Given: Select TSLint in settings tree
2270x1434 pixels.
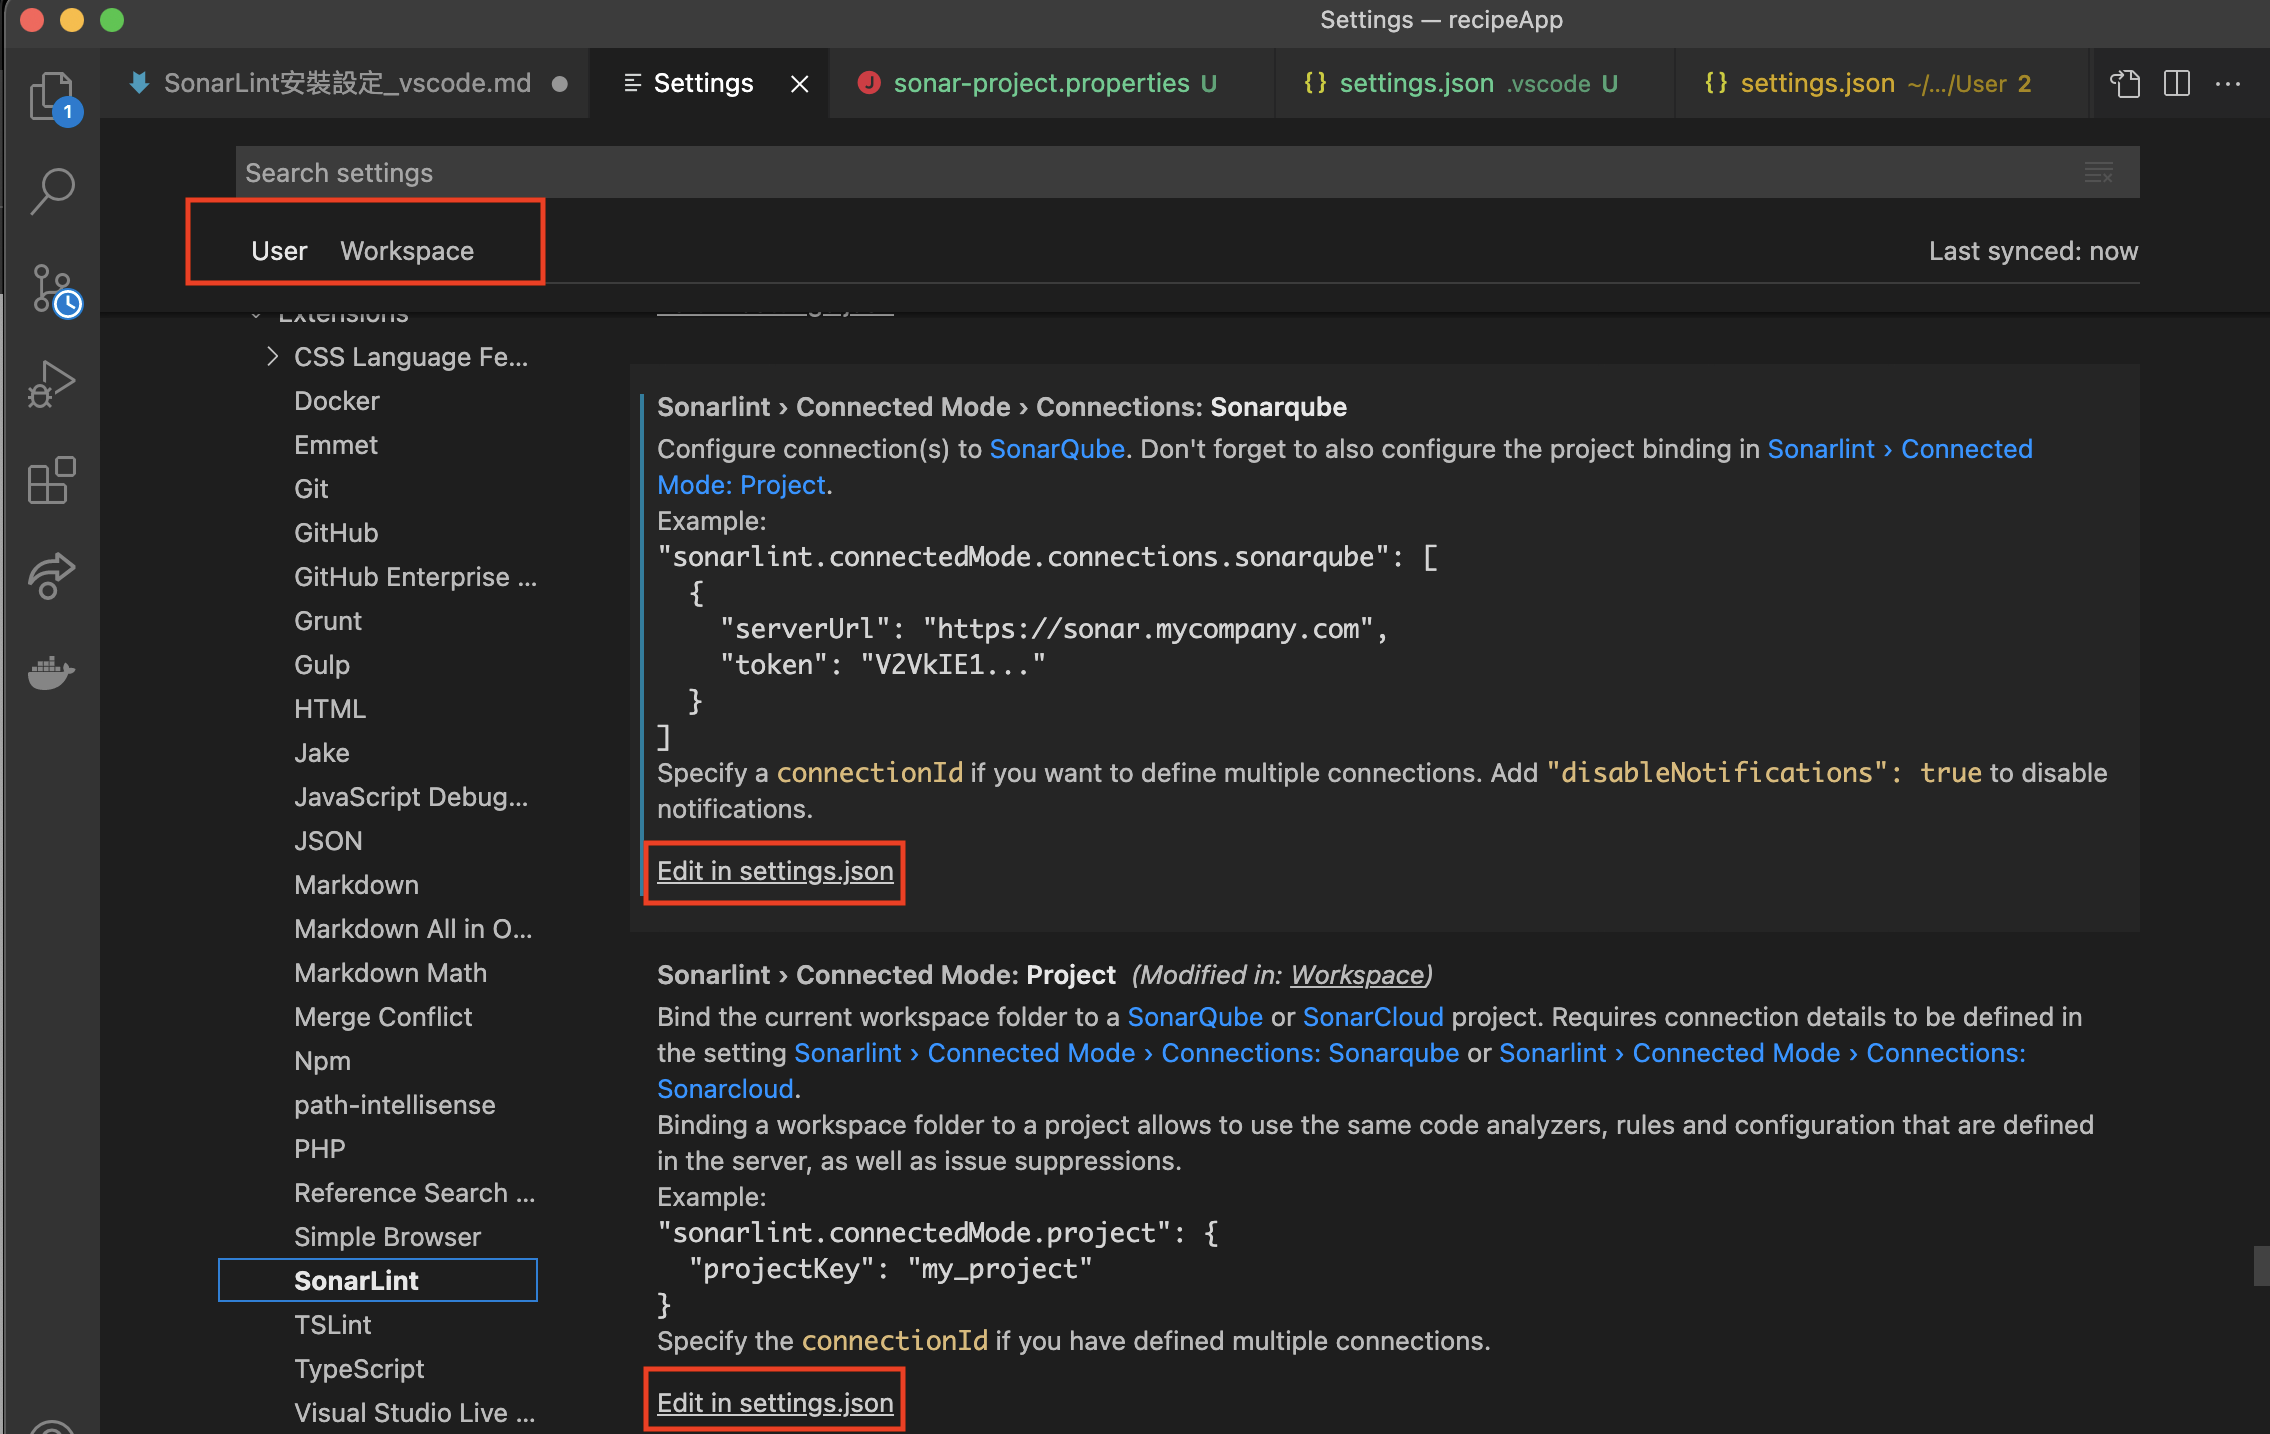Looking at the screenshot, I should point(332,1325).
